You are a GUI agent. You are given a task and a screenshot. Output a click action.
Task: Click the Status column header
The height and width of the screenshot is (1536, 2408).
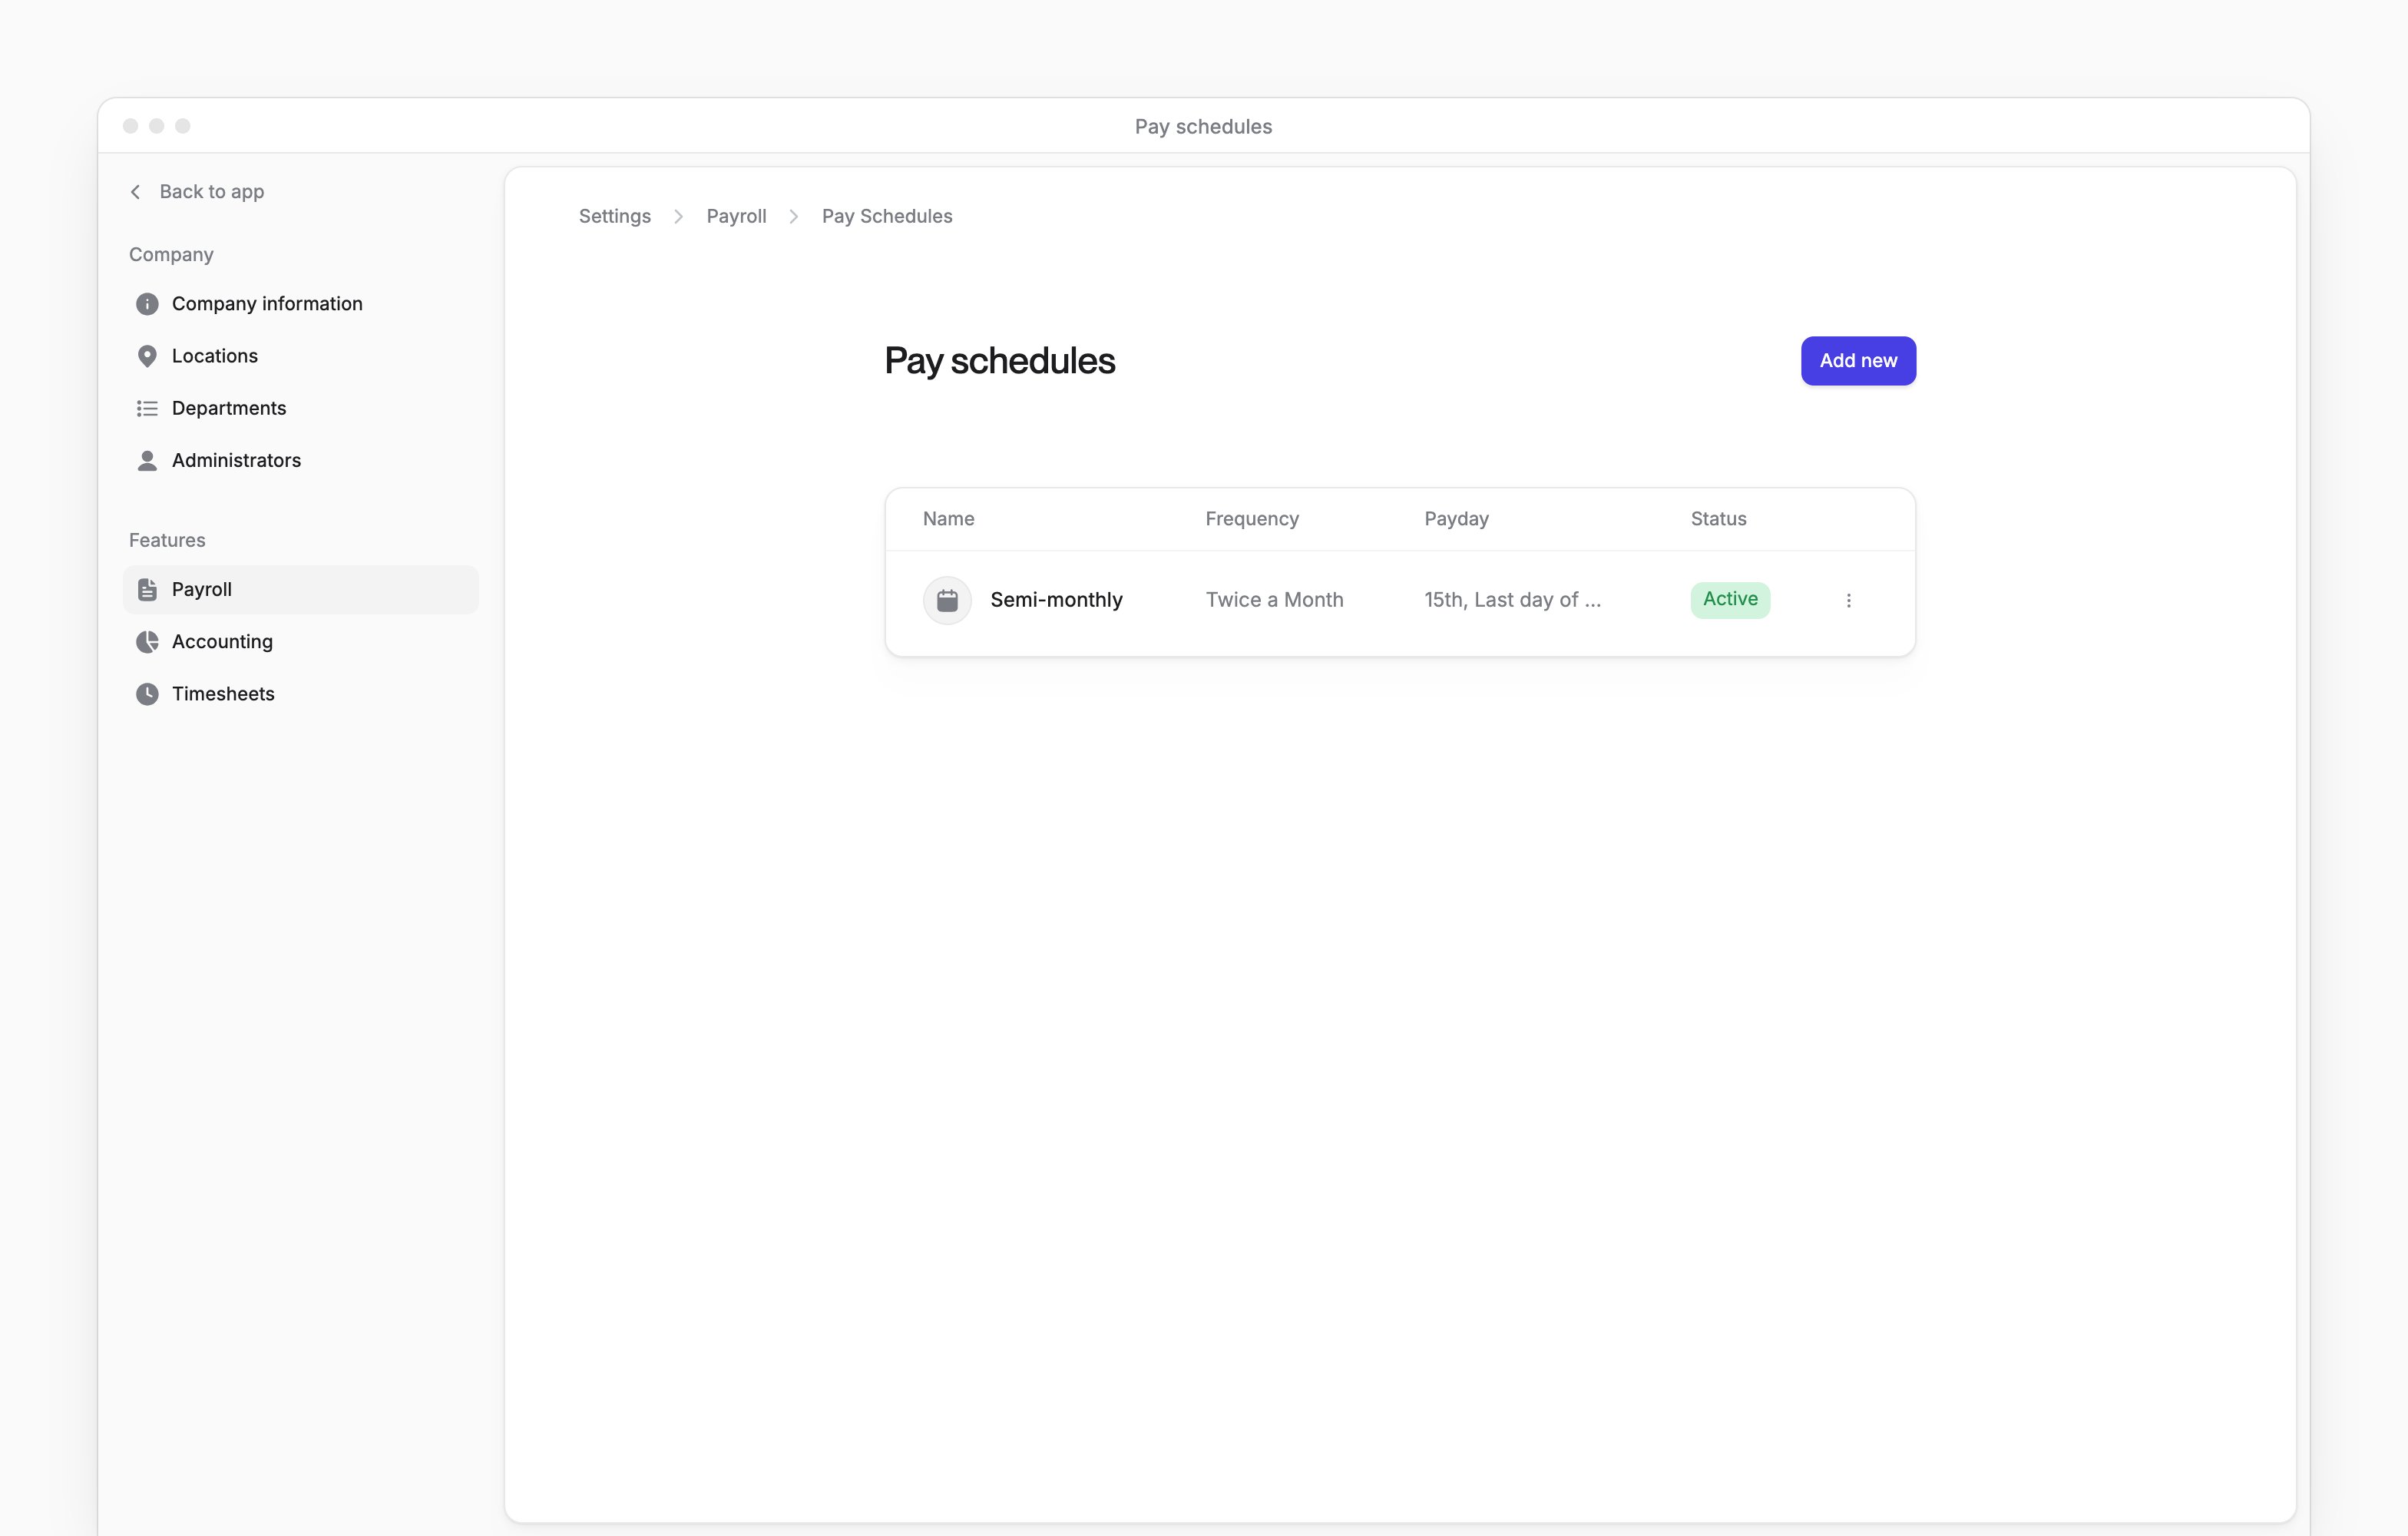click(1718, 519)
